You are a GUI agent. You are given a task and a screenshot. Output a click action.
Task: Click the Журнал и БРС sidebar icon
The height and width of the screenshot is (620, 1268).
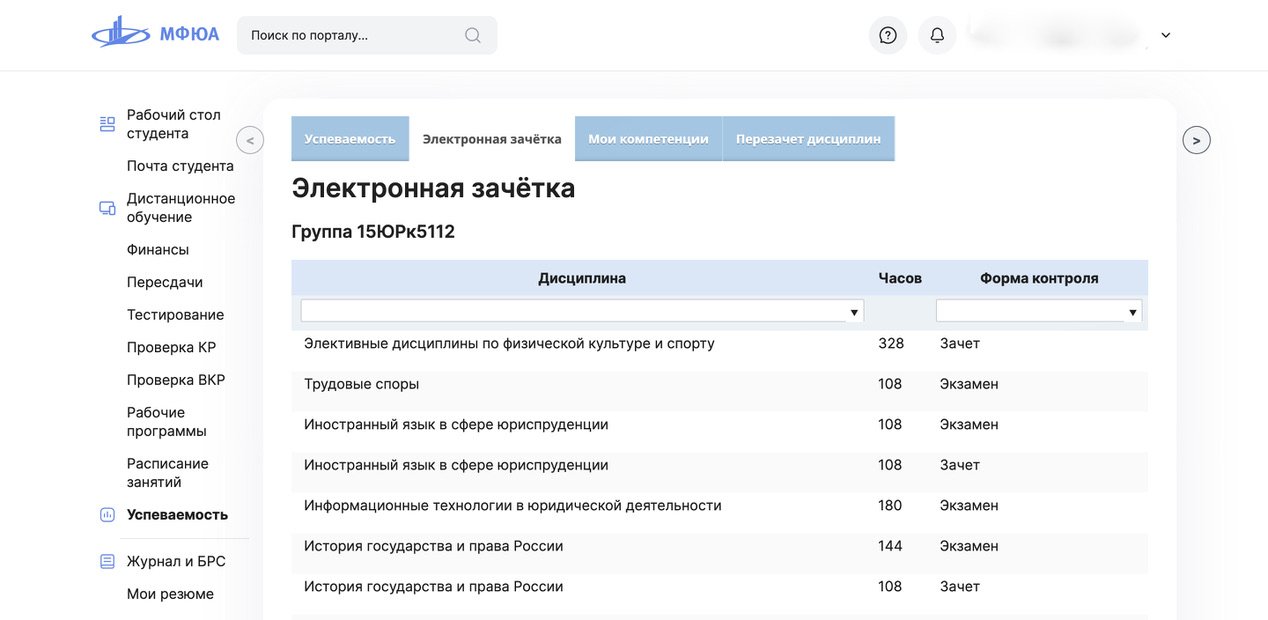click(x=107, y=562)
